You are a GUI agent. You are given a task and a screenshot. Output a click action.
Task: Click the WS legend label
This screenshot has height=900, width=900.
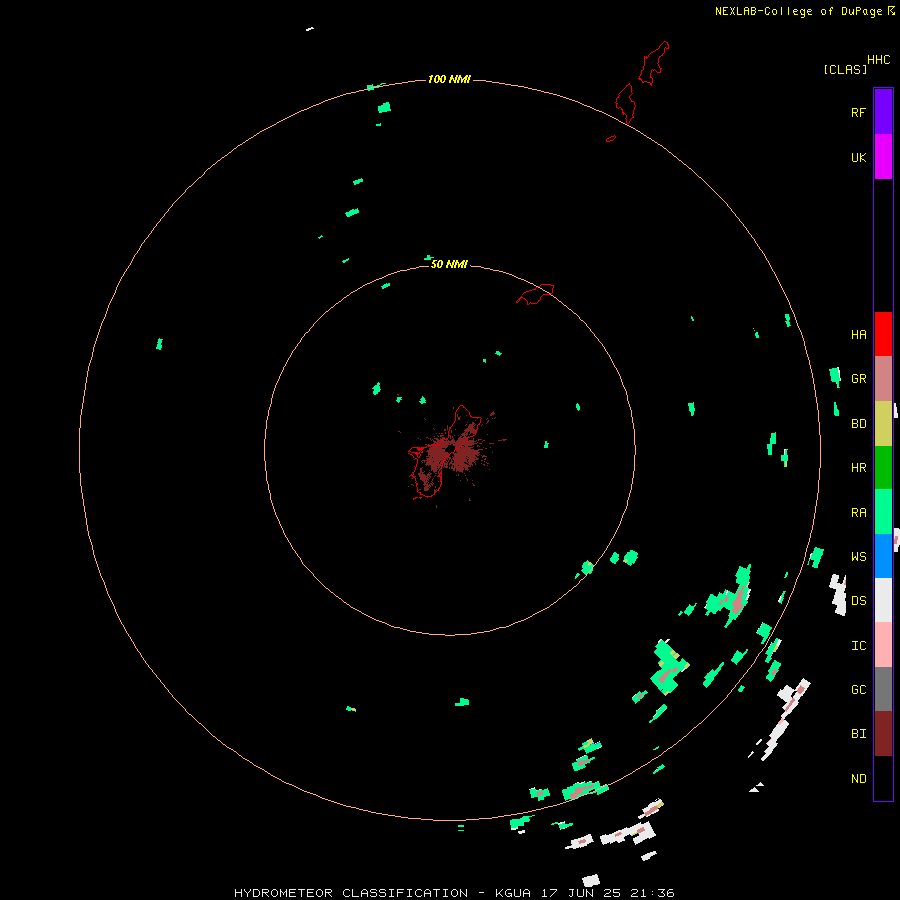point(858,556)
